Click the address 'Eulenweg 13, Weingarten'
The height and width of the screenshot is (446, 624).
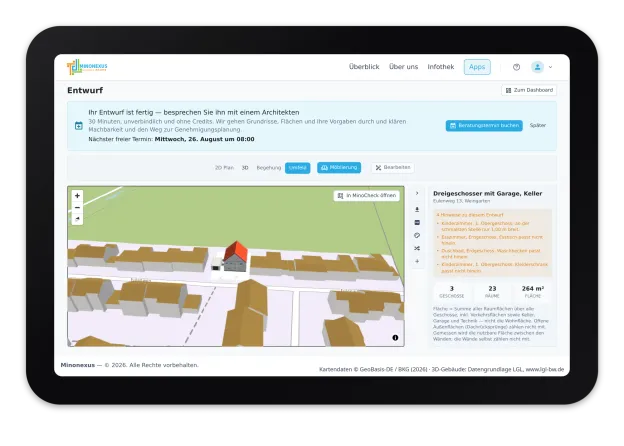coord(462,201)
